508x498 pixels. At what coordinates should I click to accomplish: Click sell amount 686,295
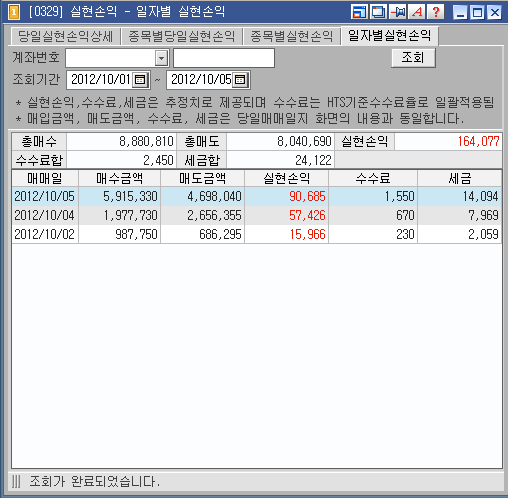[220, 234]
